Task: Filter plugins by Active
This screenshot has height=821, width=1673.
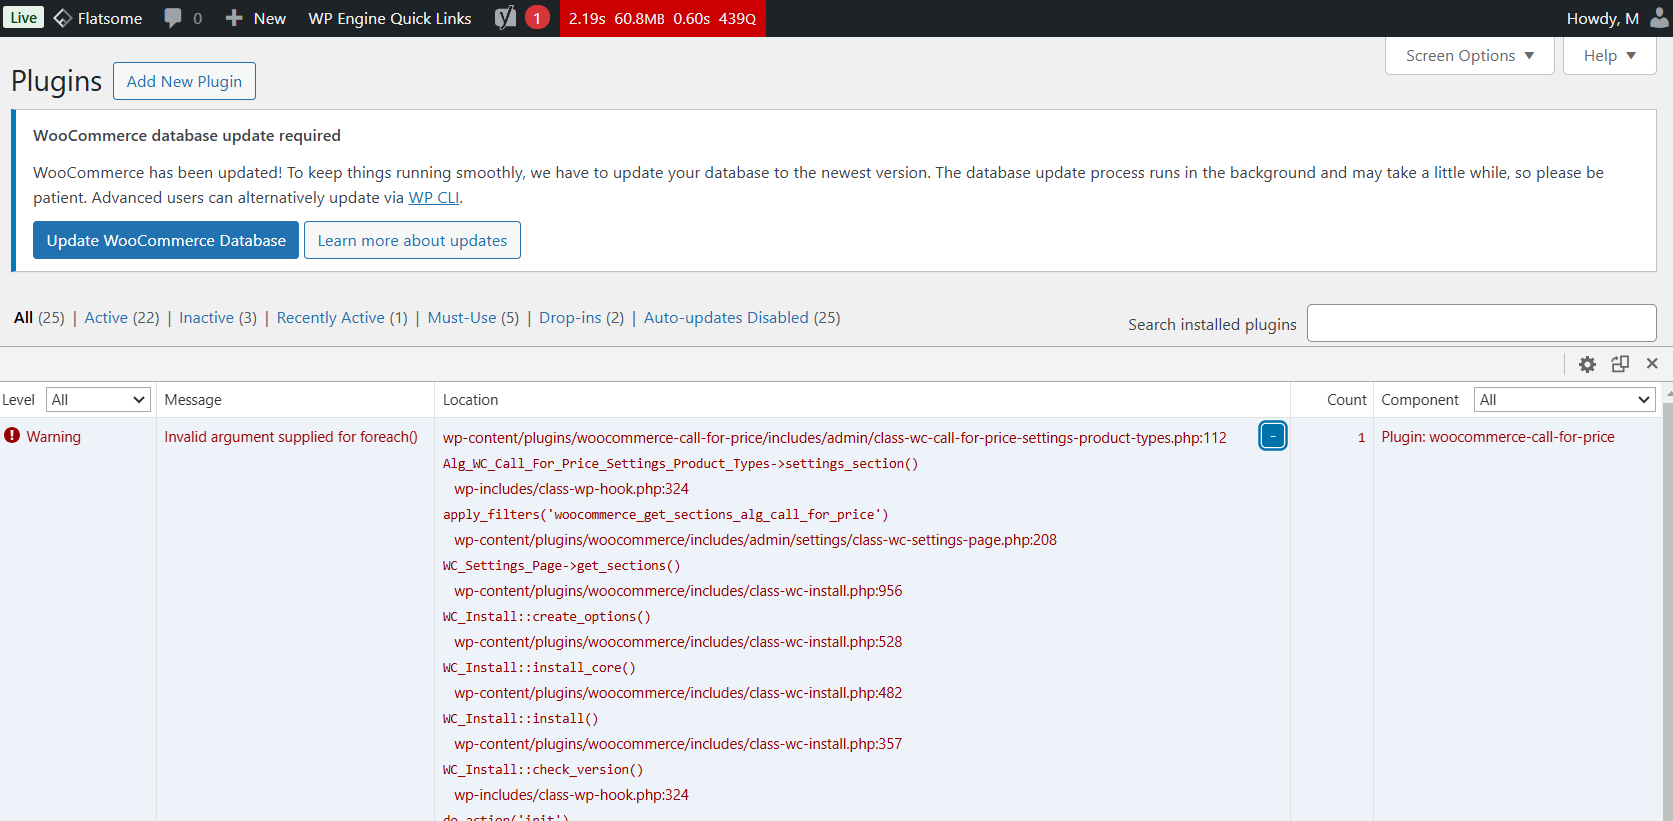Action: pyautogui.click(x=106, y=317)
